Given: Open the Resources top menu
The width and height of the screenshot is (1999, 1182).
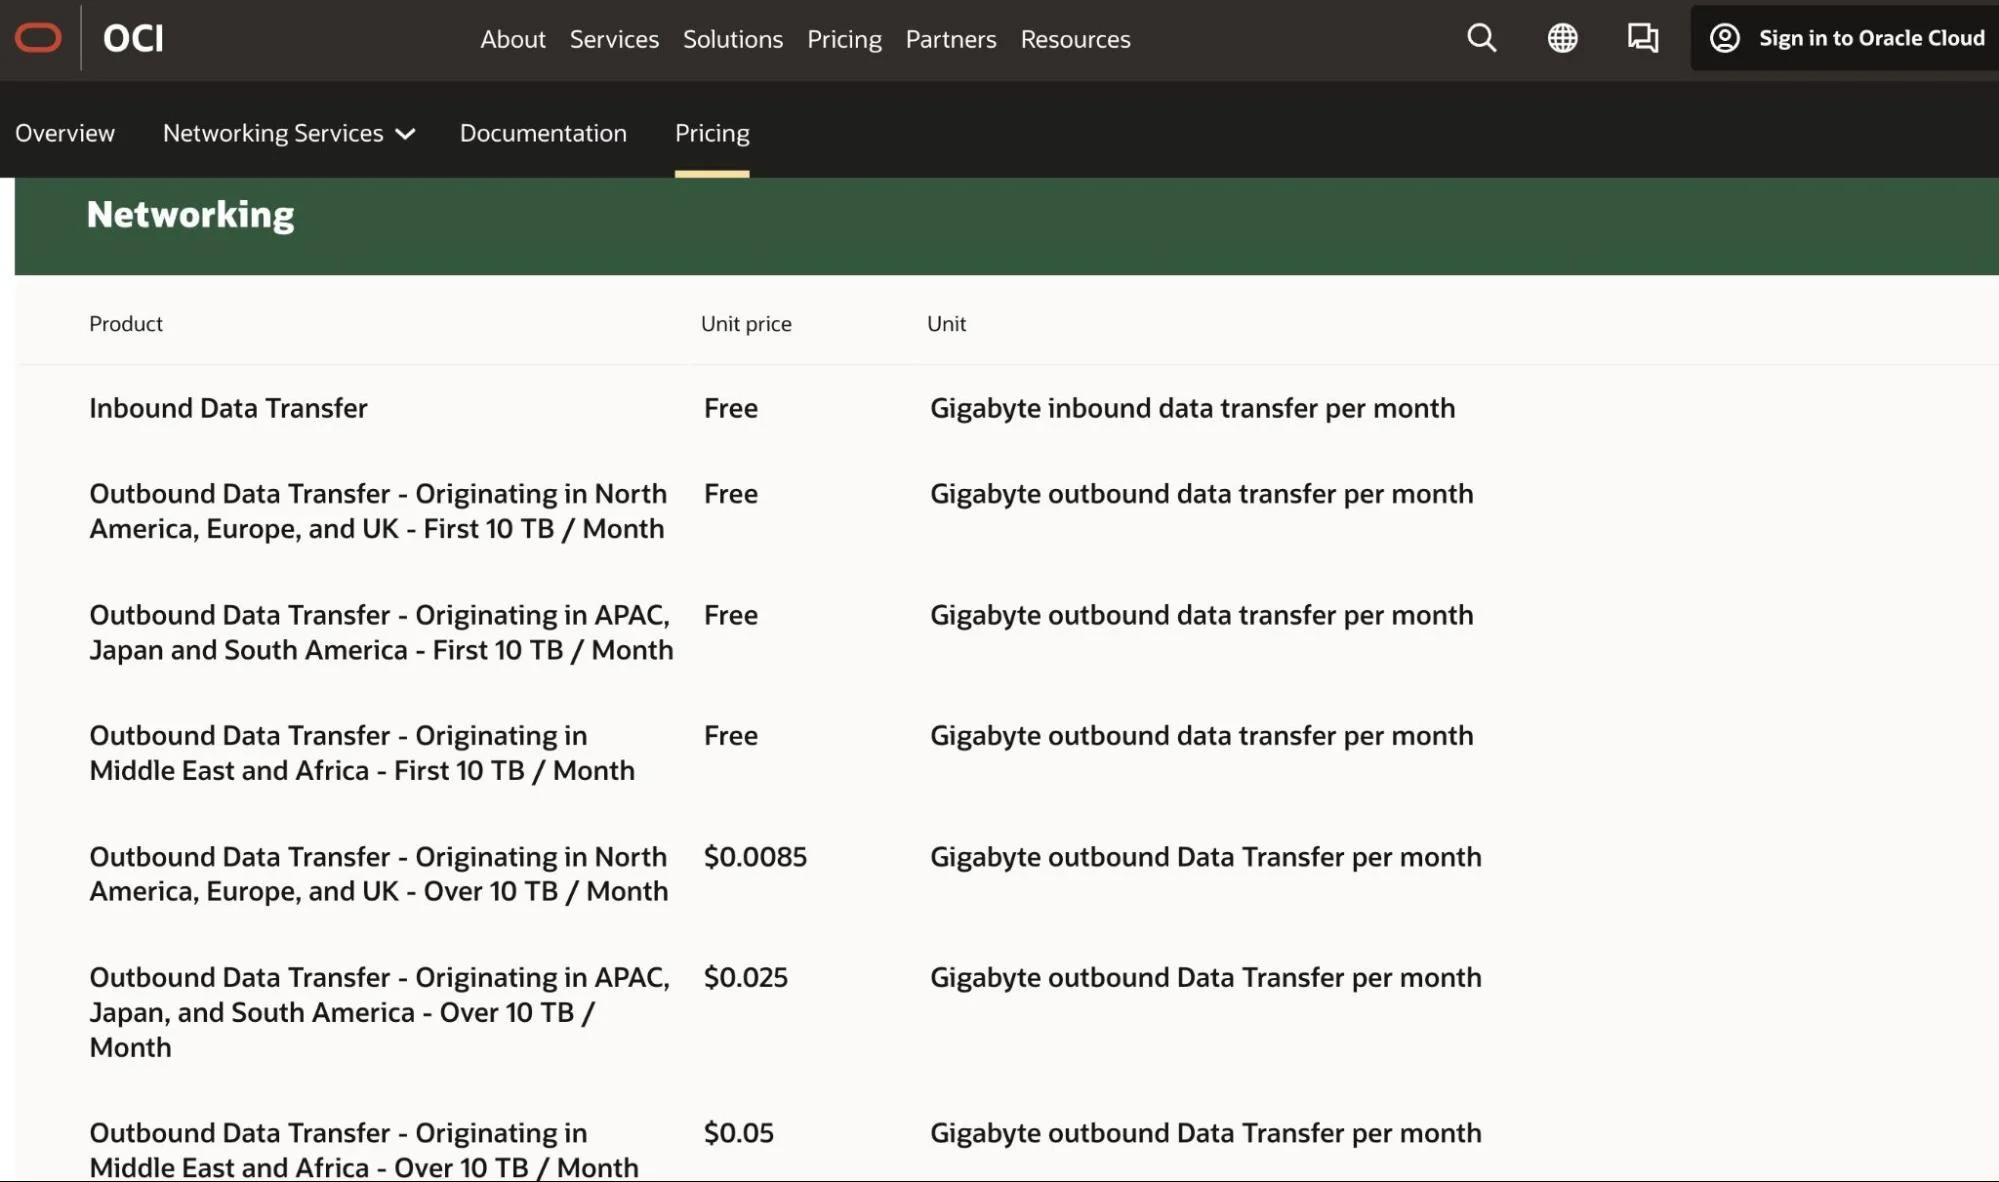Looking at the screenshot, I should 1075,39.
